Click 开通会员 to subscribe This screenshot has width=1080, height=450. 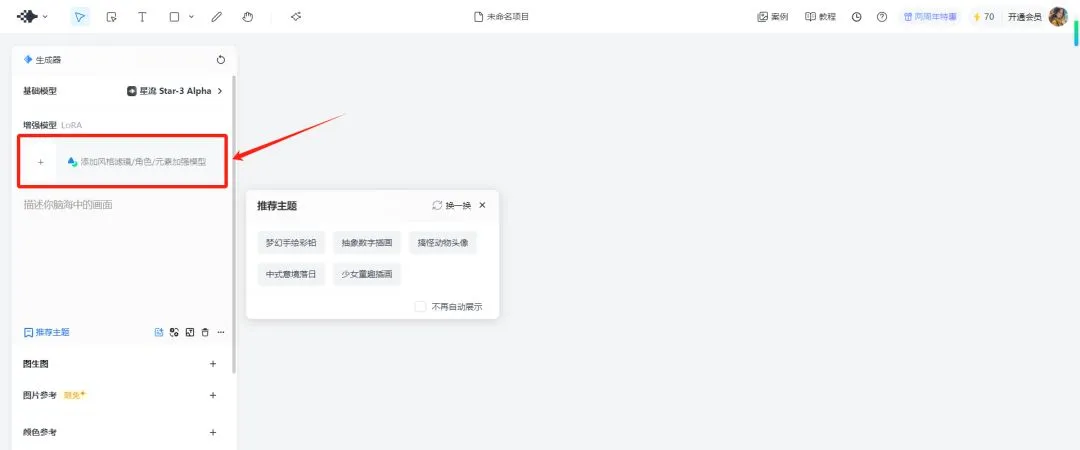tap(1024, 17)
